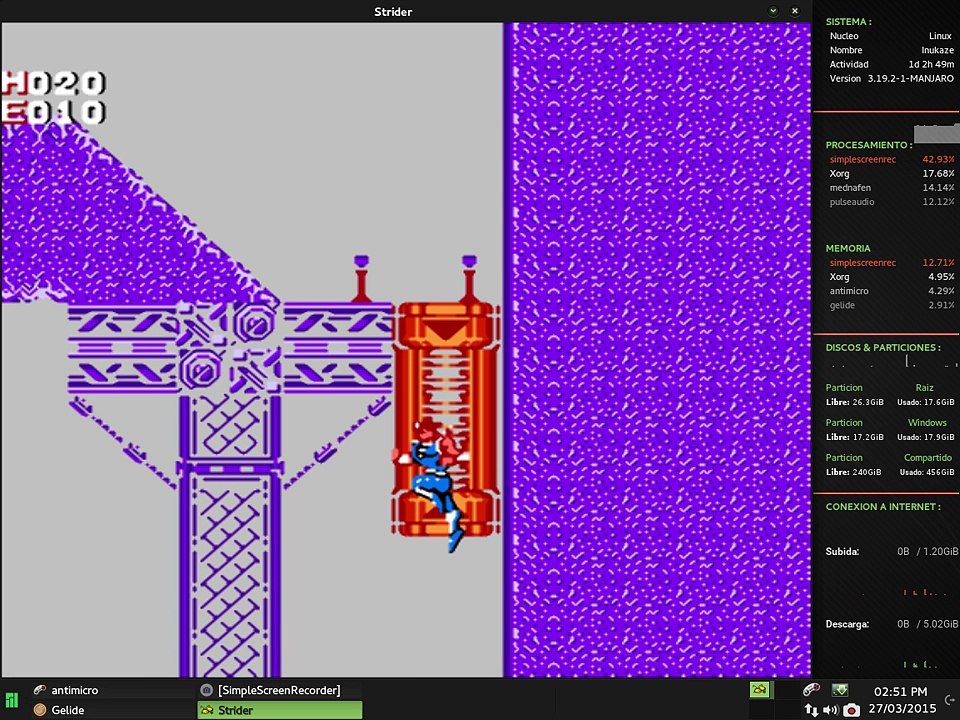Click the CONEXION A INTERNET heading
960x720 pixels.
coord(883,506)
